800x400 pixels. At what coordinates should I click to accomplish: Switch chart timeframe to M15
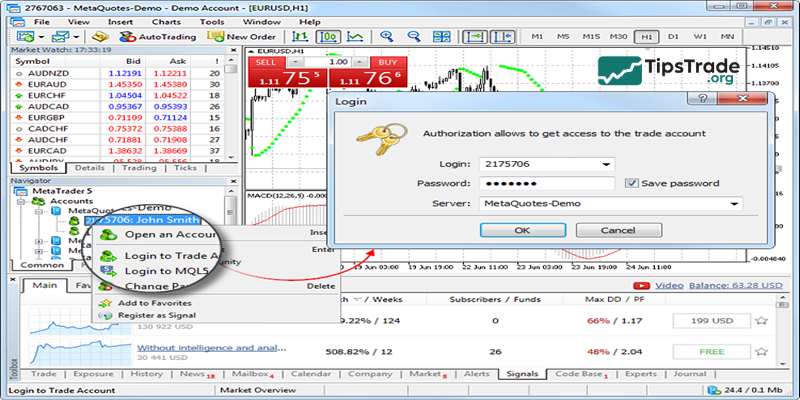point(591,37)
